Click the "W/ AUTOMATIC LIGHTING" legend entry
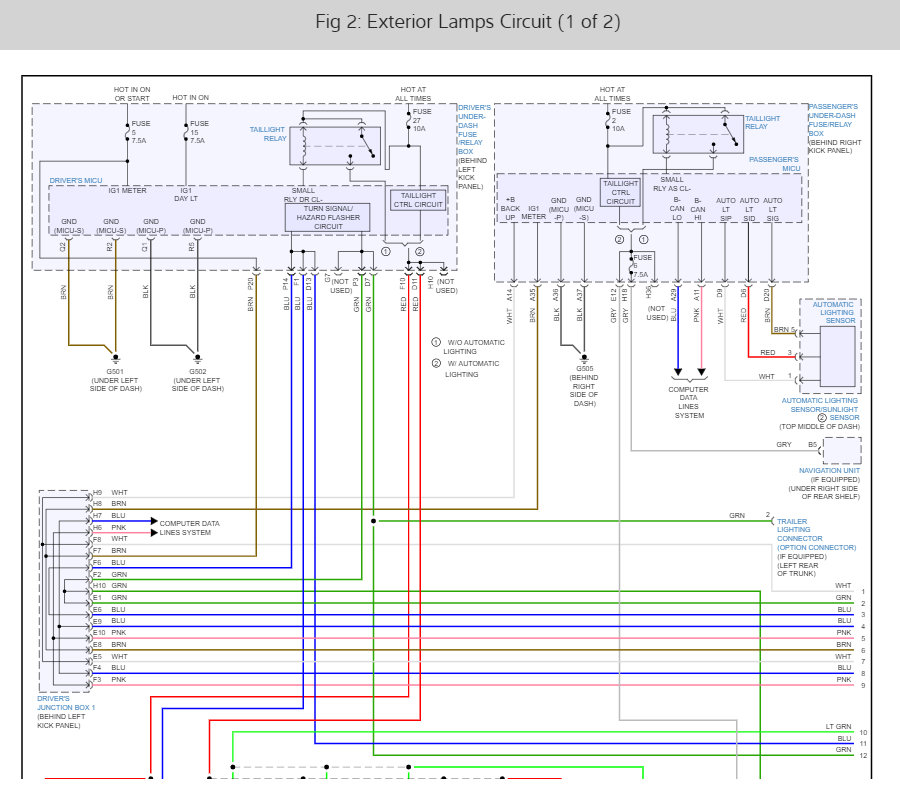The height and width of the screenshot is (810, 900). pos(465,369)
